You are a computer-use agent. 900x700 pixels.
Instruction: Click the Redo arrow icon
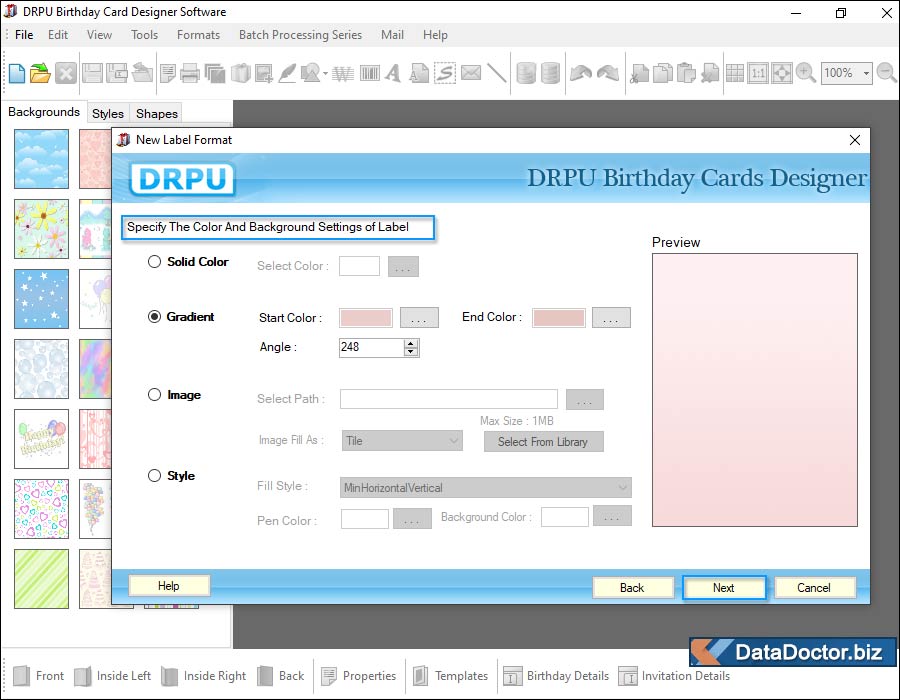tap(608, 73)
